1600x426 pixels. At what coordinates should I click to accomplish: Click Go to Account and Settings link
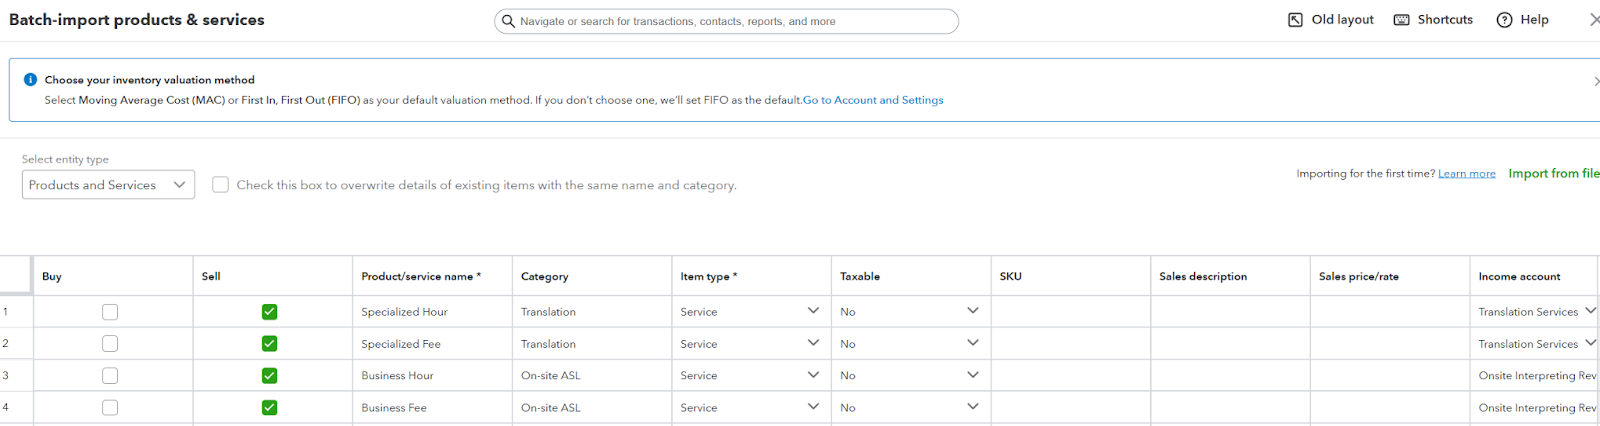[x=873, y=100]
